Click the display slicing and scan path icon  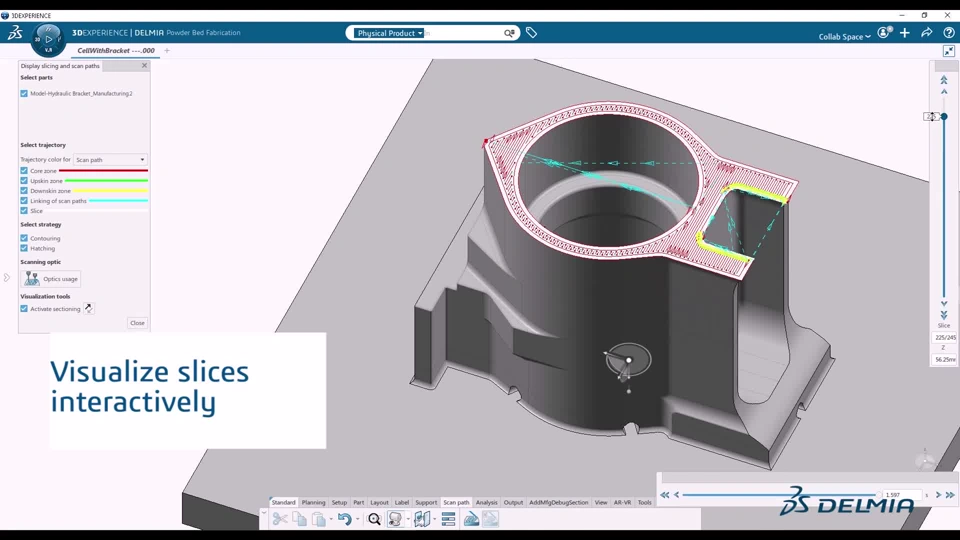click(x=471, y=519)
